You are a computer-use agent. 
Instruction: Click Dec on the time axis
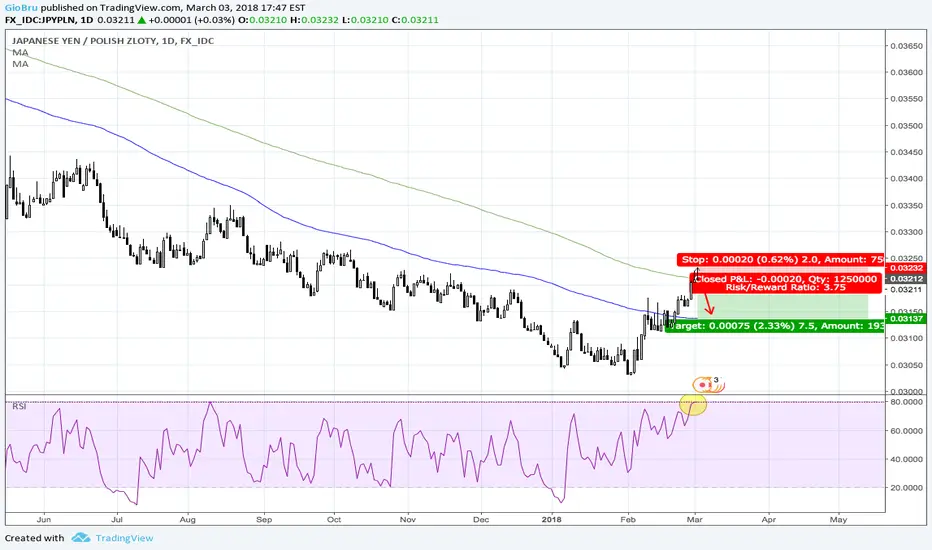coord(481,519)
